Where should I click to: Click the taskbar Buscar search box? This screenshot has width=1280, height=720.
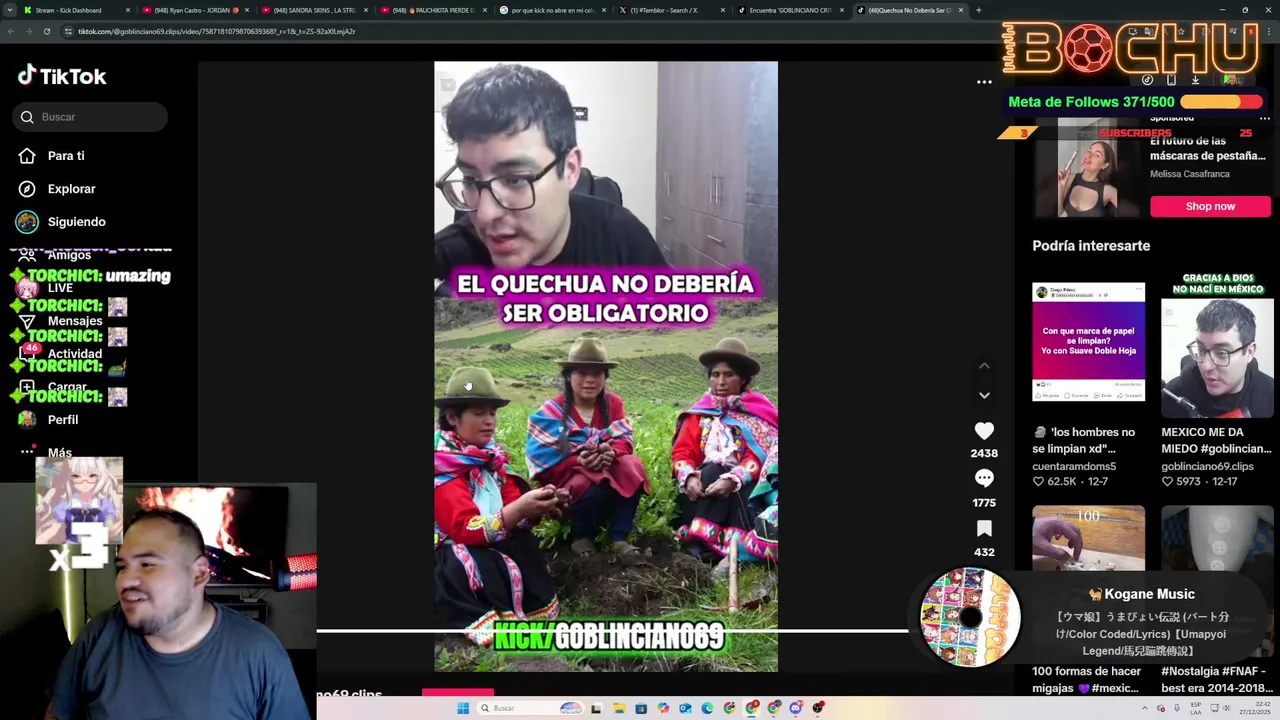[x=529, y=708]
